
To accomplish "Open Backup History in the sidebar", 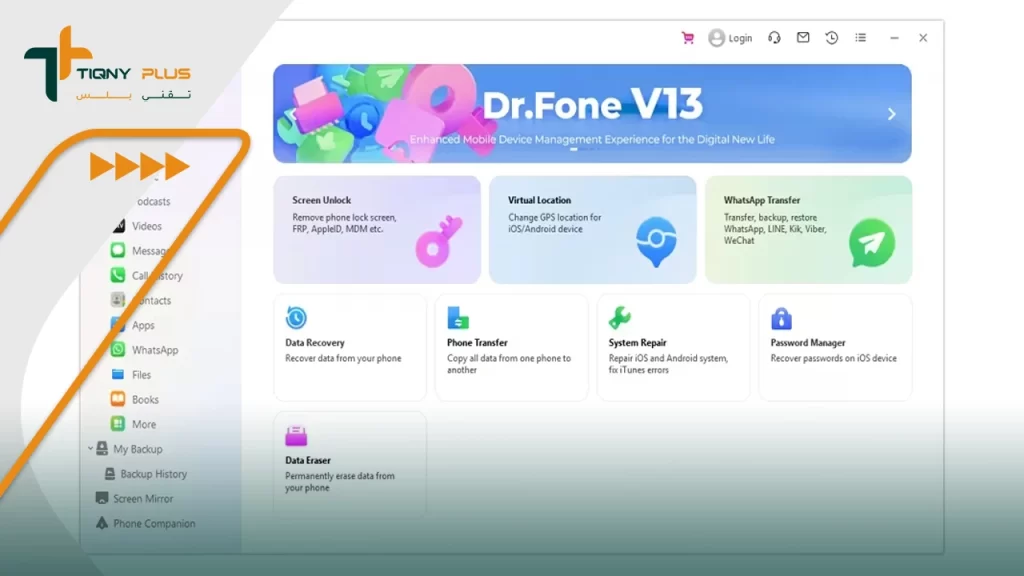I will (153, 474).
